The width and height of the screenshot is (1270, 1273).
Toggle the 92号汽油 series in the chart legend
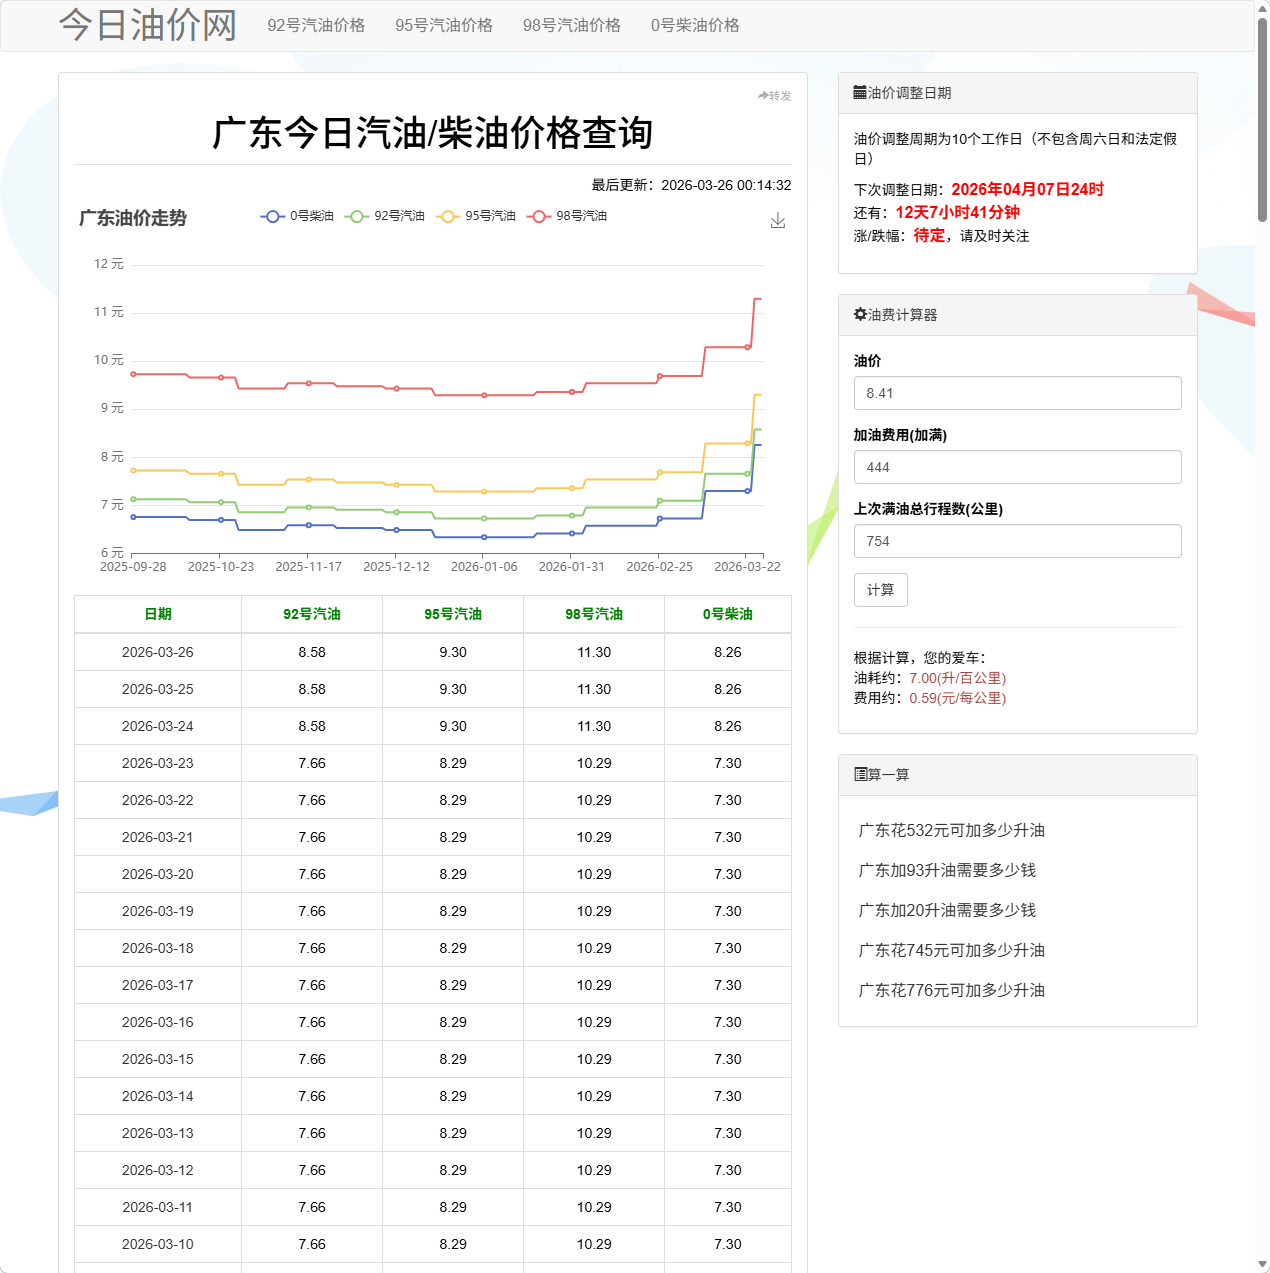click(x=389, y=215)
